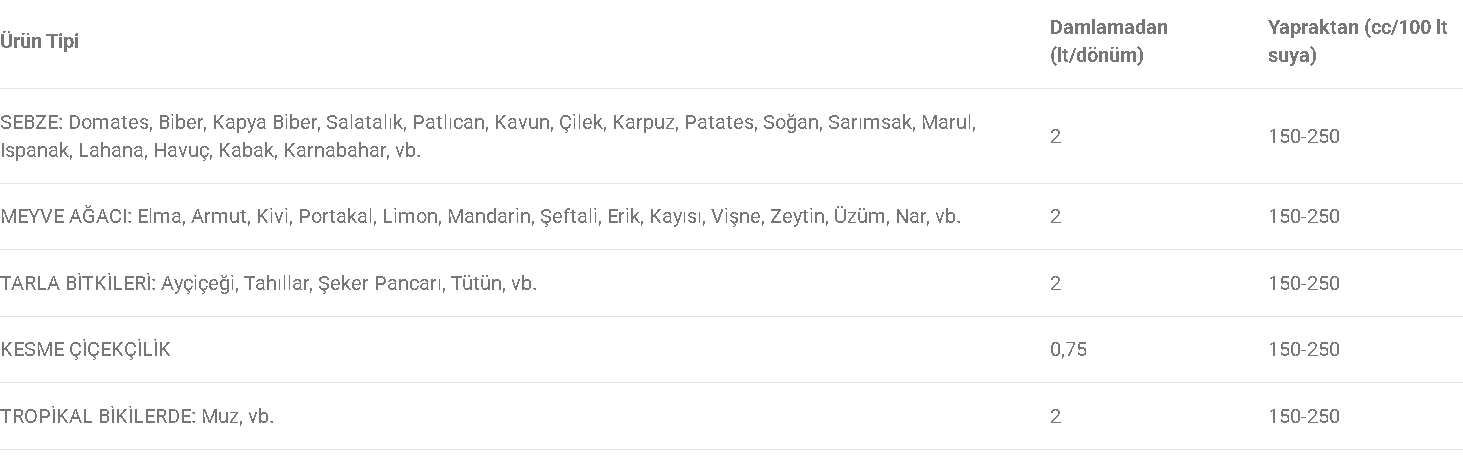
Task: Select the TROPİKAL BİKİLERDE: Muz row
Action: [x=137, y=416]
